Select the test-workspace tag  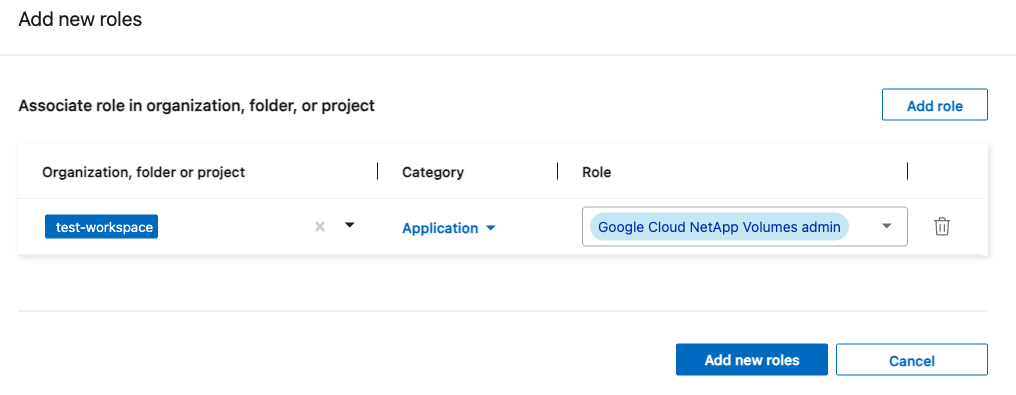click(x=101, y=227)
